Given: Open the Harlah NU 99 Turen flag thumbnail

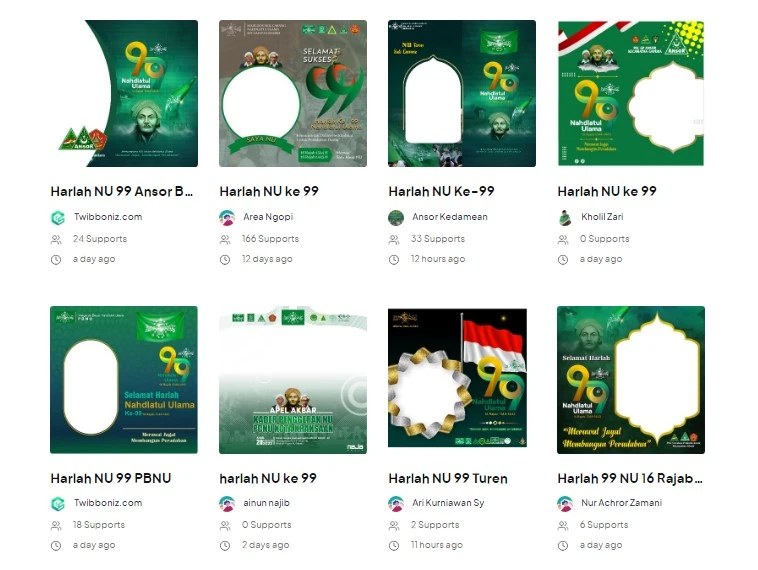Looking at the screenshot, I should coord(457,378).
